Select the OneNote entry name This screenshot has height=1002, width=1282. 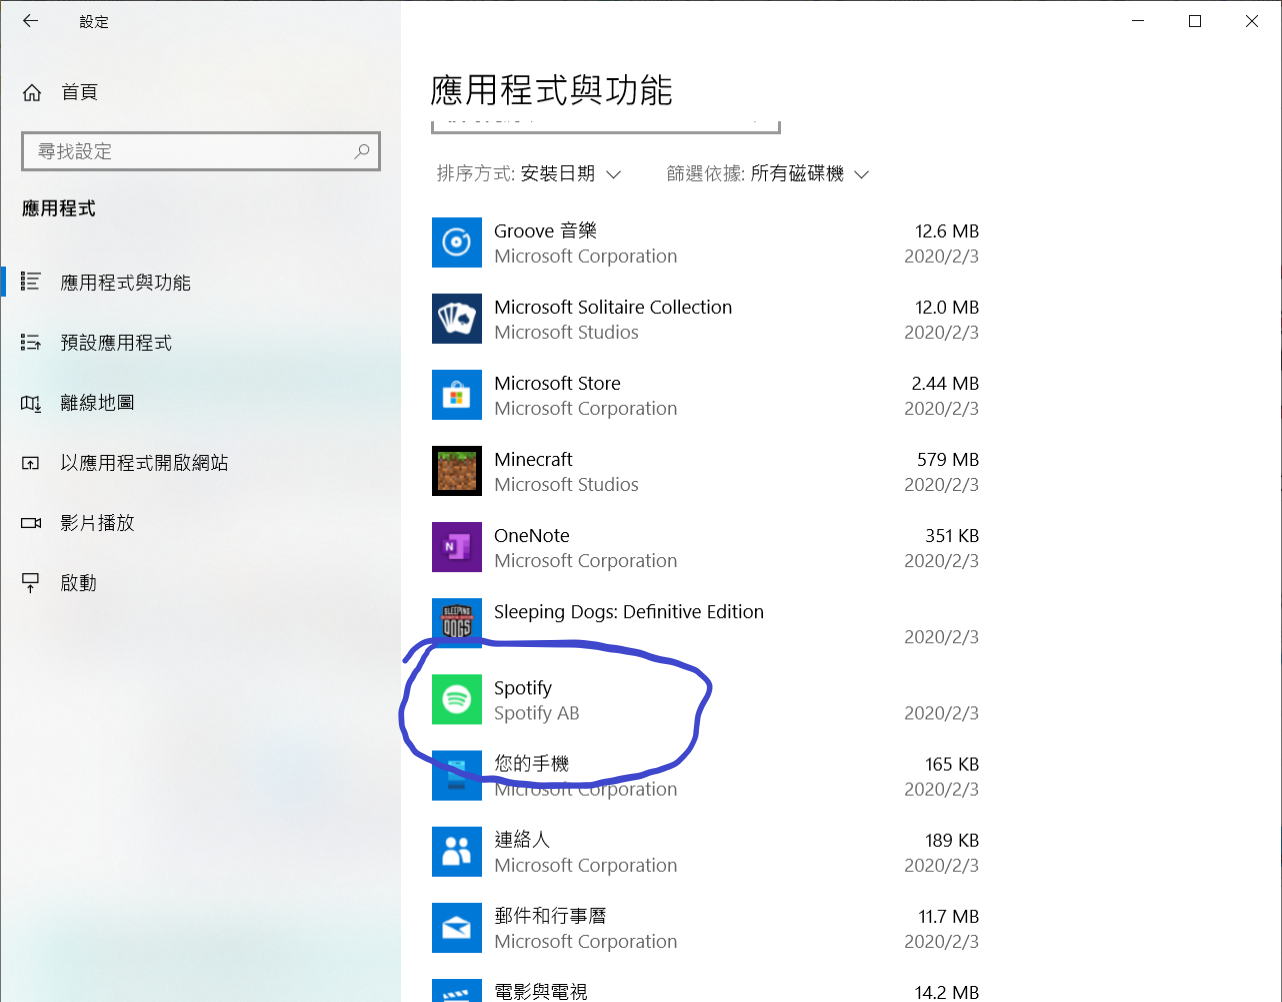tap(532, 535)
